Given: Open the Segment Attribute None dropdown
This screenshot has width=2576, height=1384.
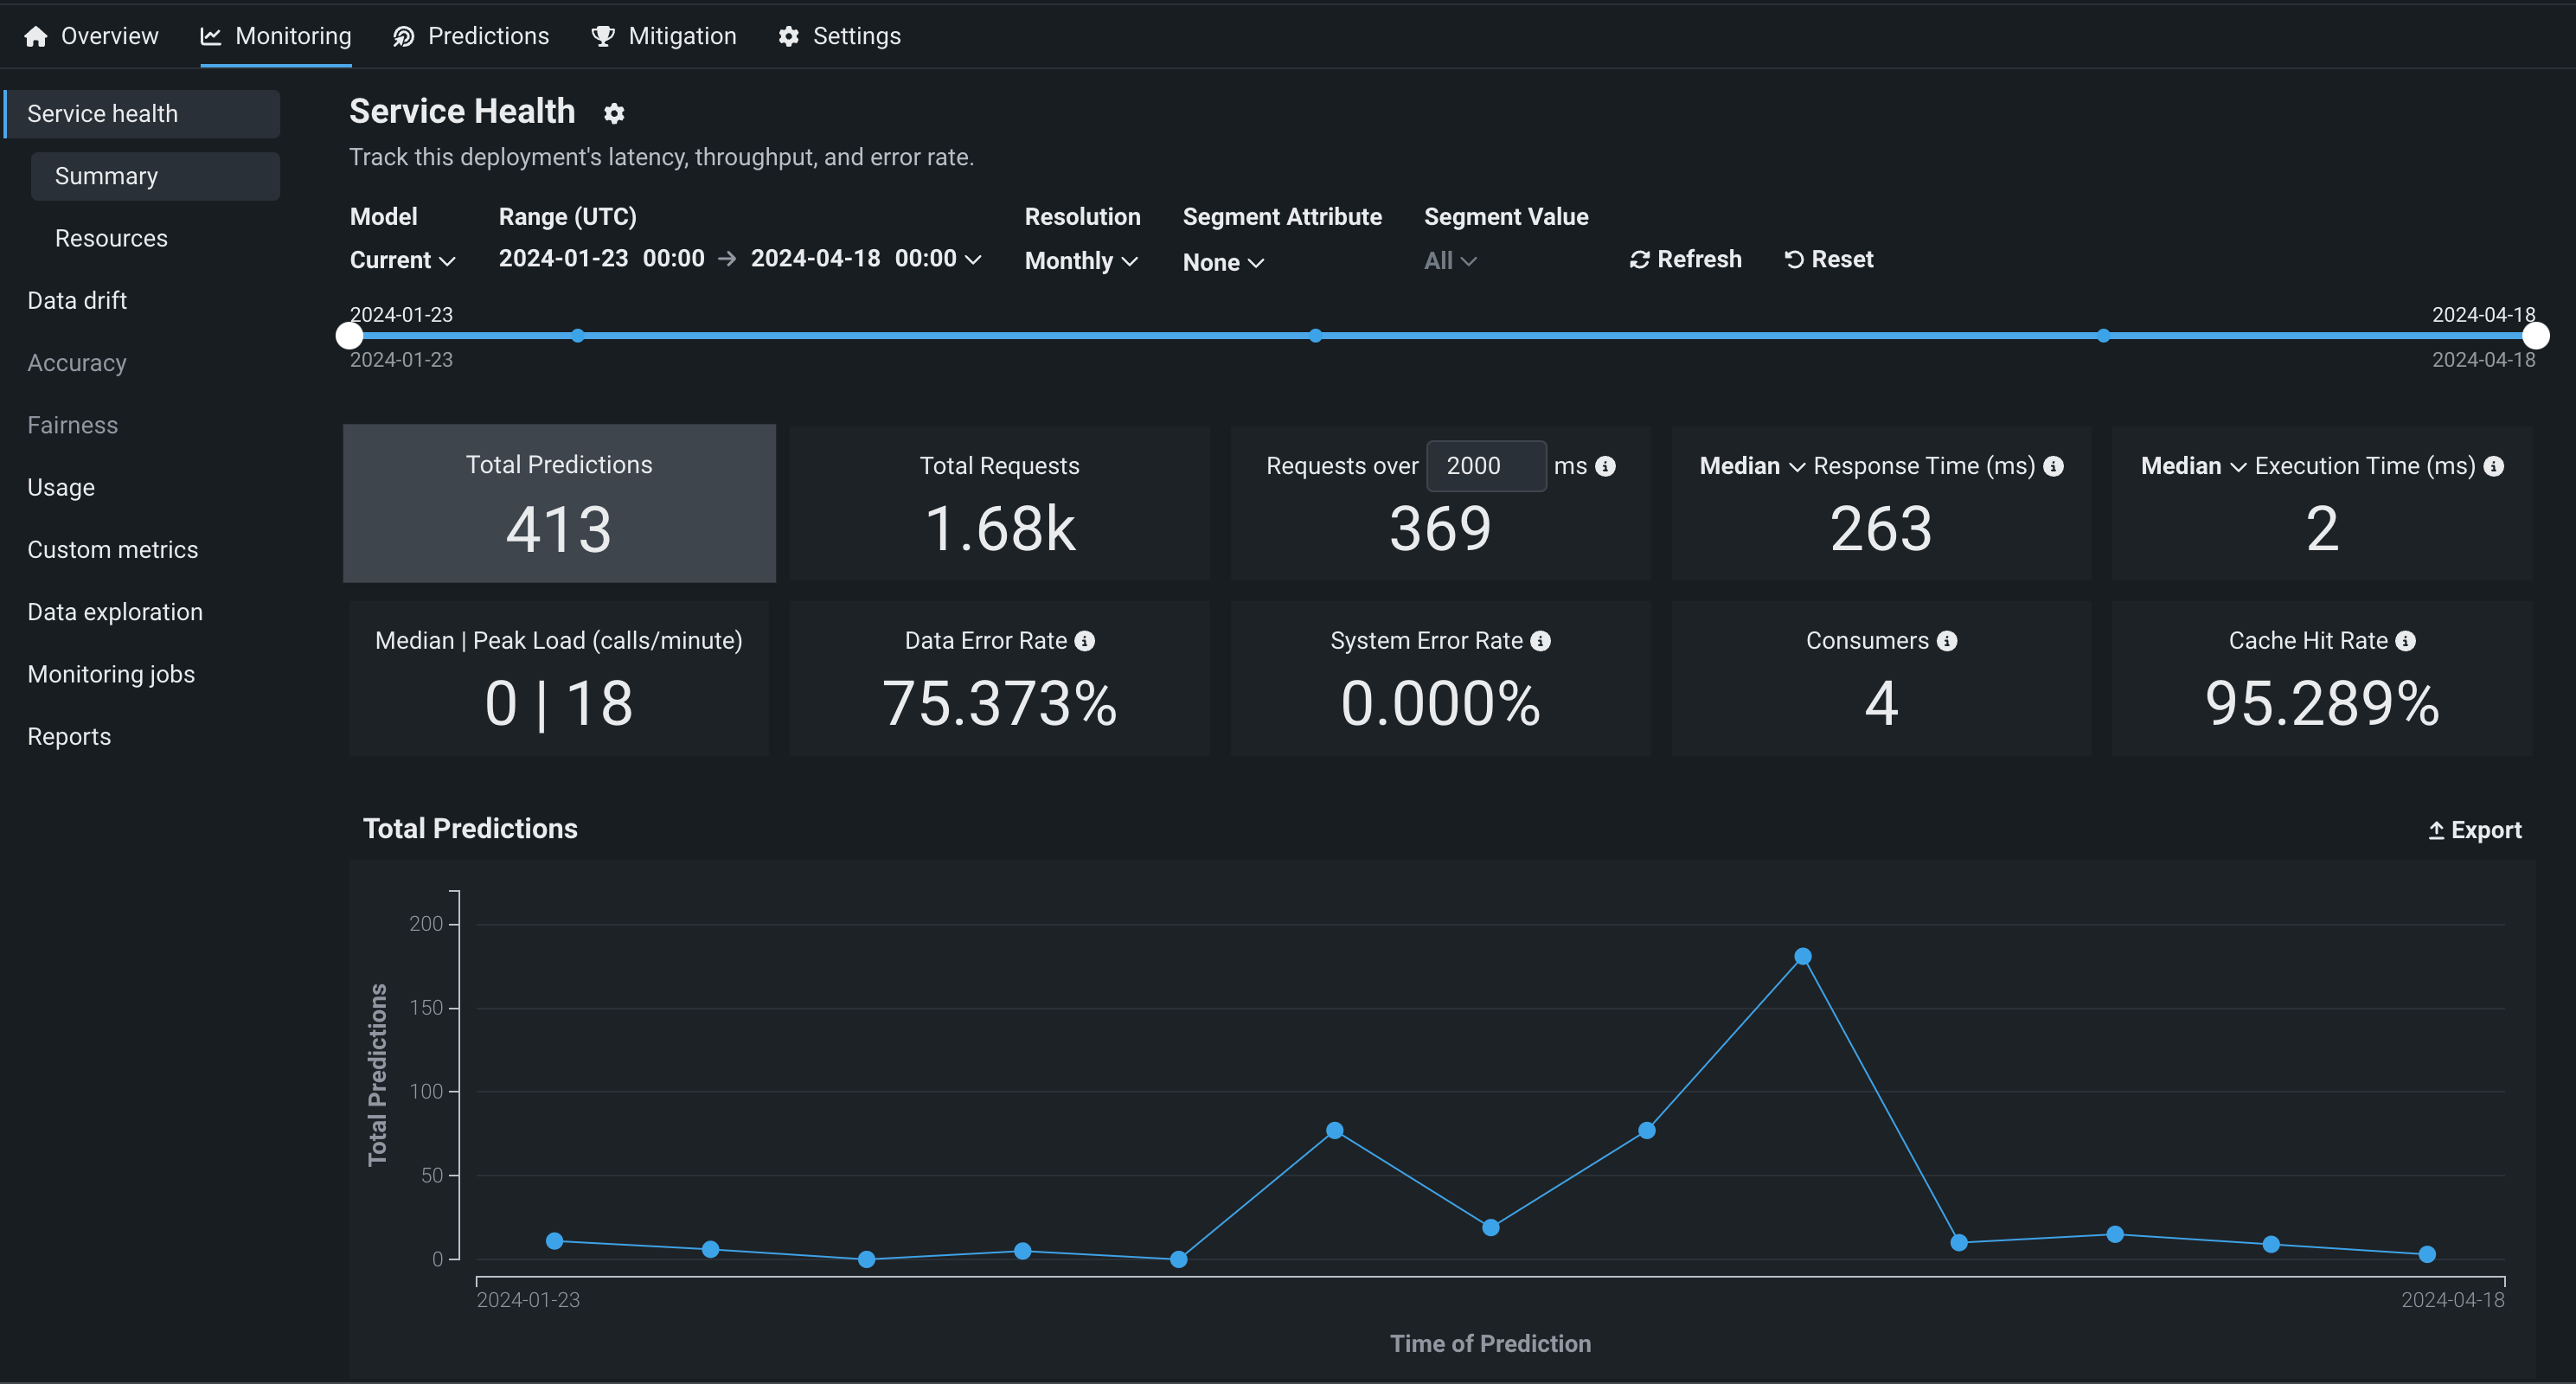Looking at the screenshot, I should (x=1223, y=262).
